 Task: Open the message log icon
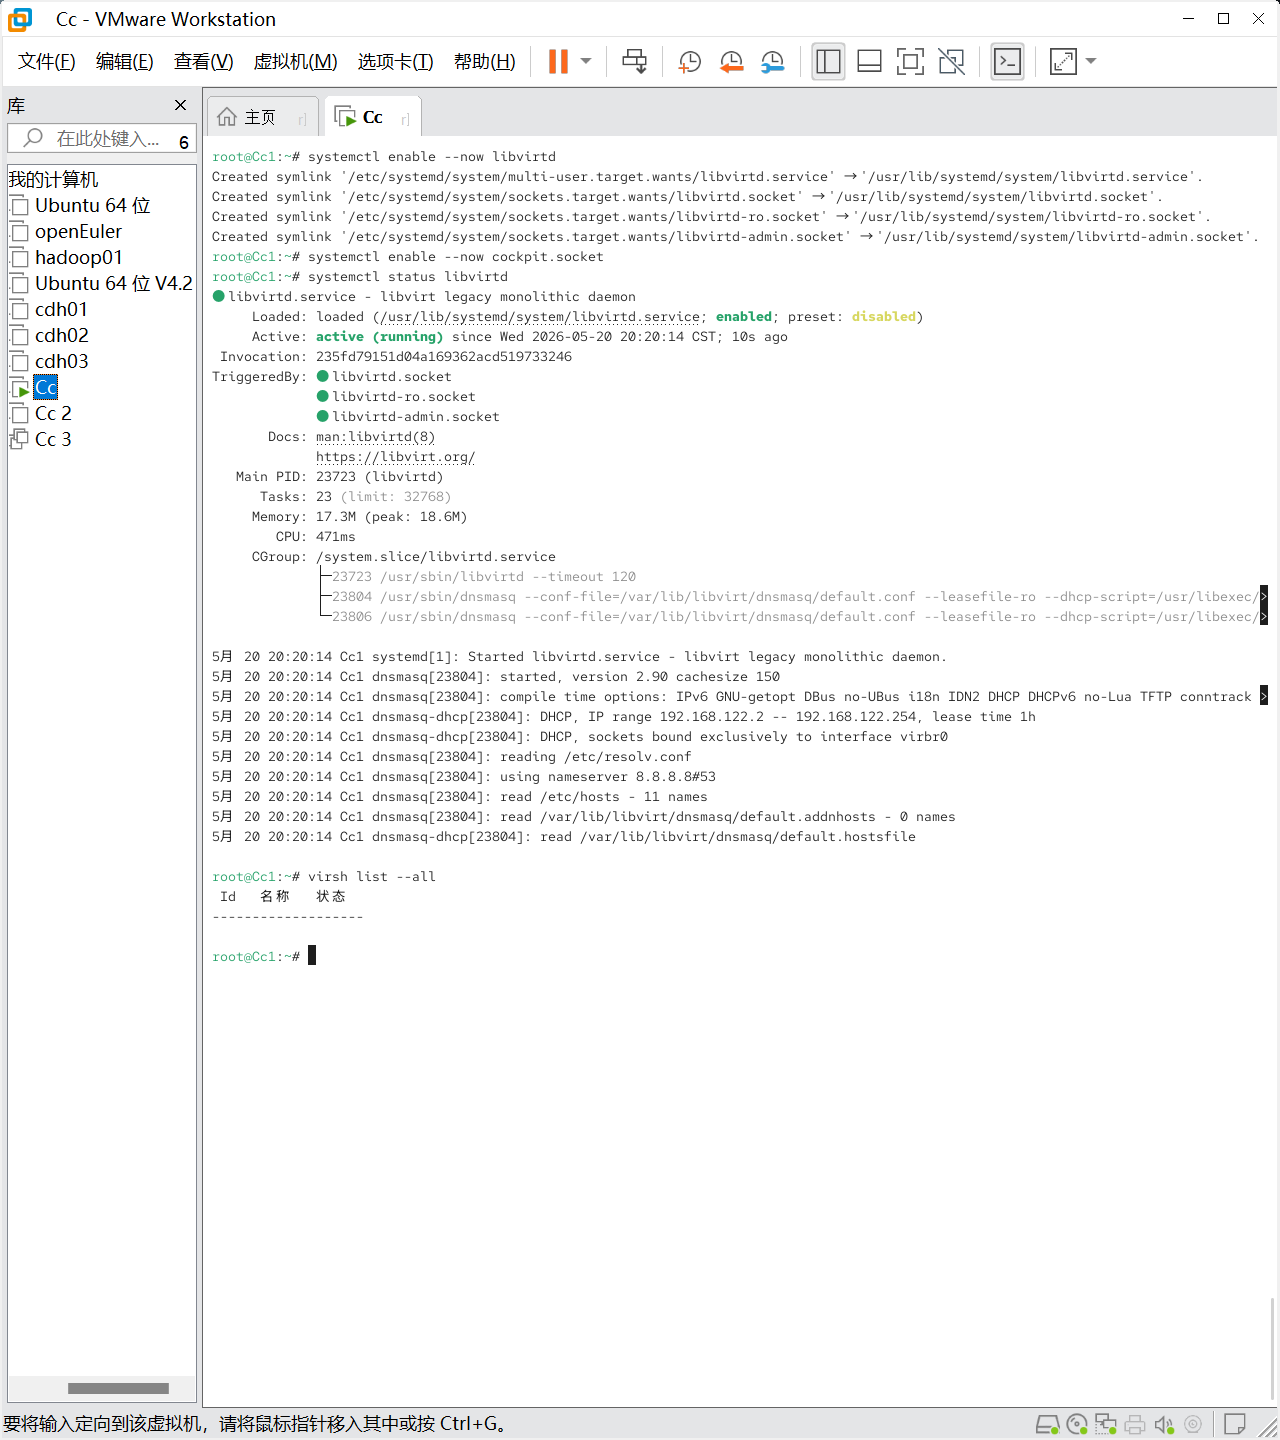1235,1424
